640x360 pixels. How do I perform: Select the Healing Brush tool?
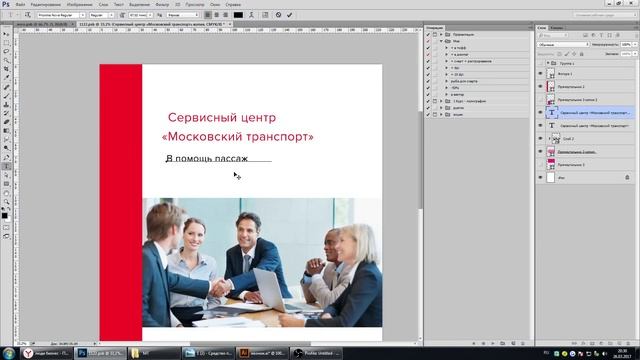pyautogui.click(x=6, y=87)
